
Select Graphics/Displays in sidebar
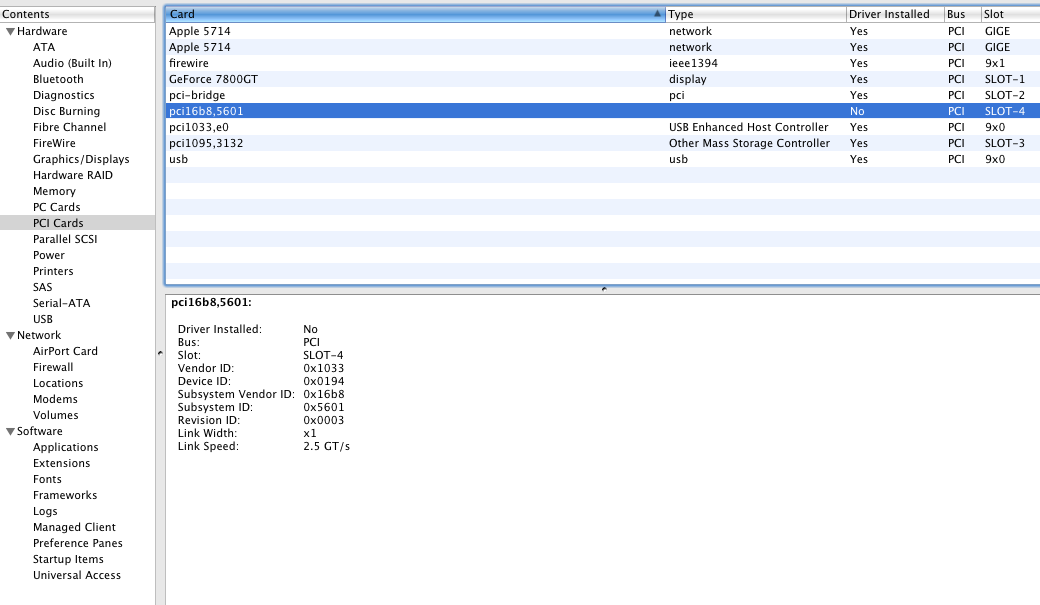pos(81,159)
